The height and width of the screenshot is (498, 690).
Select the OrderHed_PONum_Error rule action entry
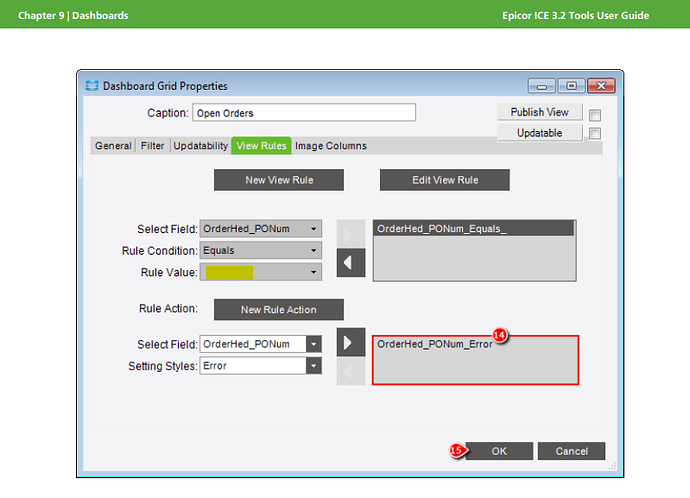435,344
